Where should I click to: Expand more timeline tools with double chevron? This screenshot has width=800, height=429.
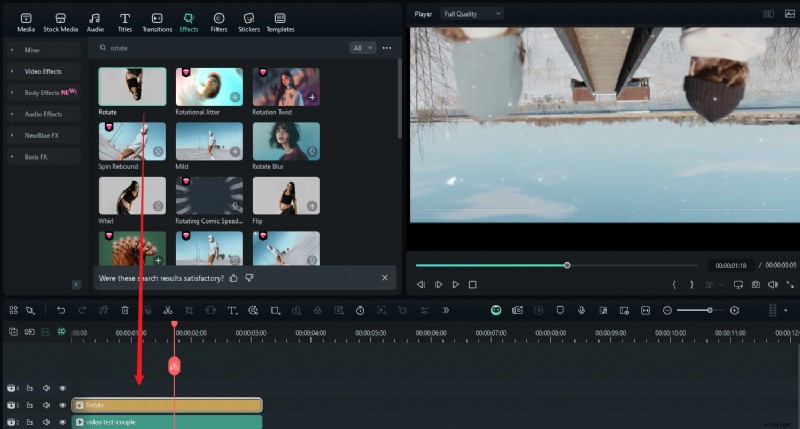(x=445, y=310)
